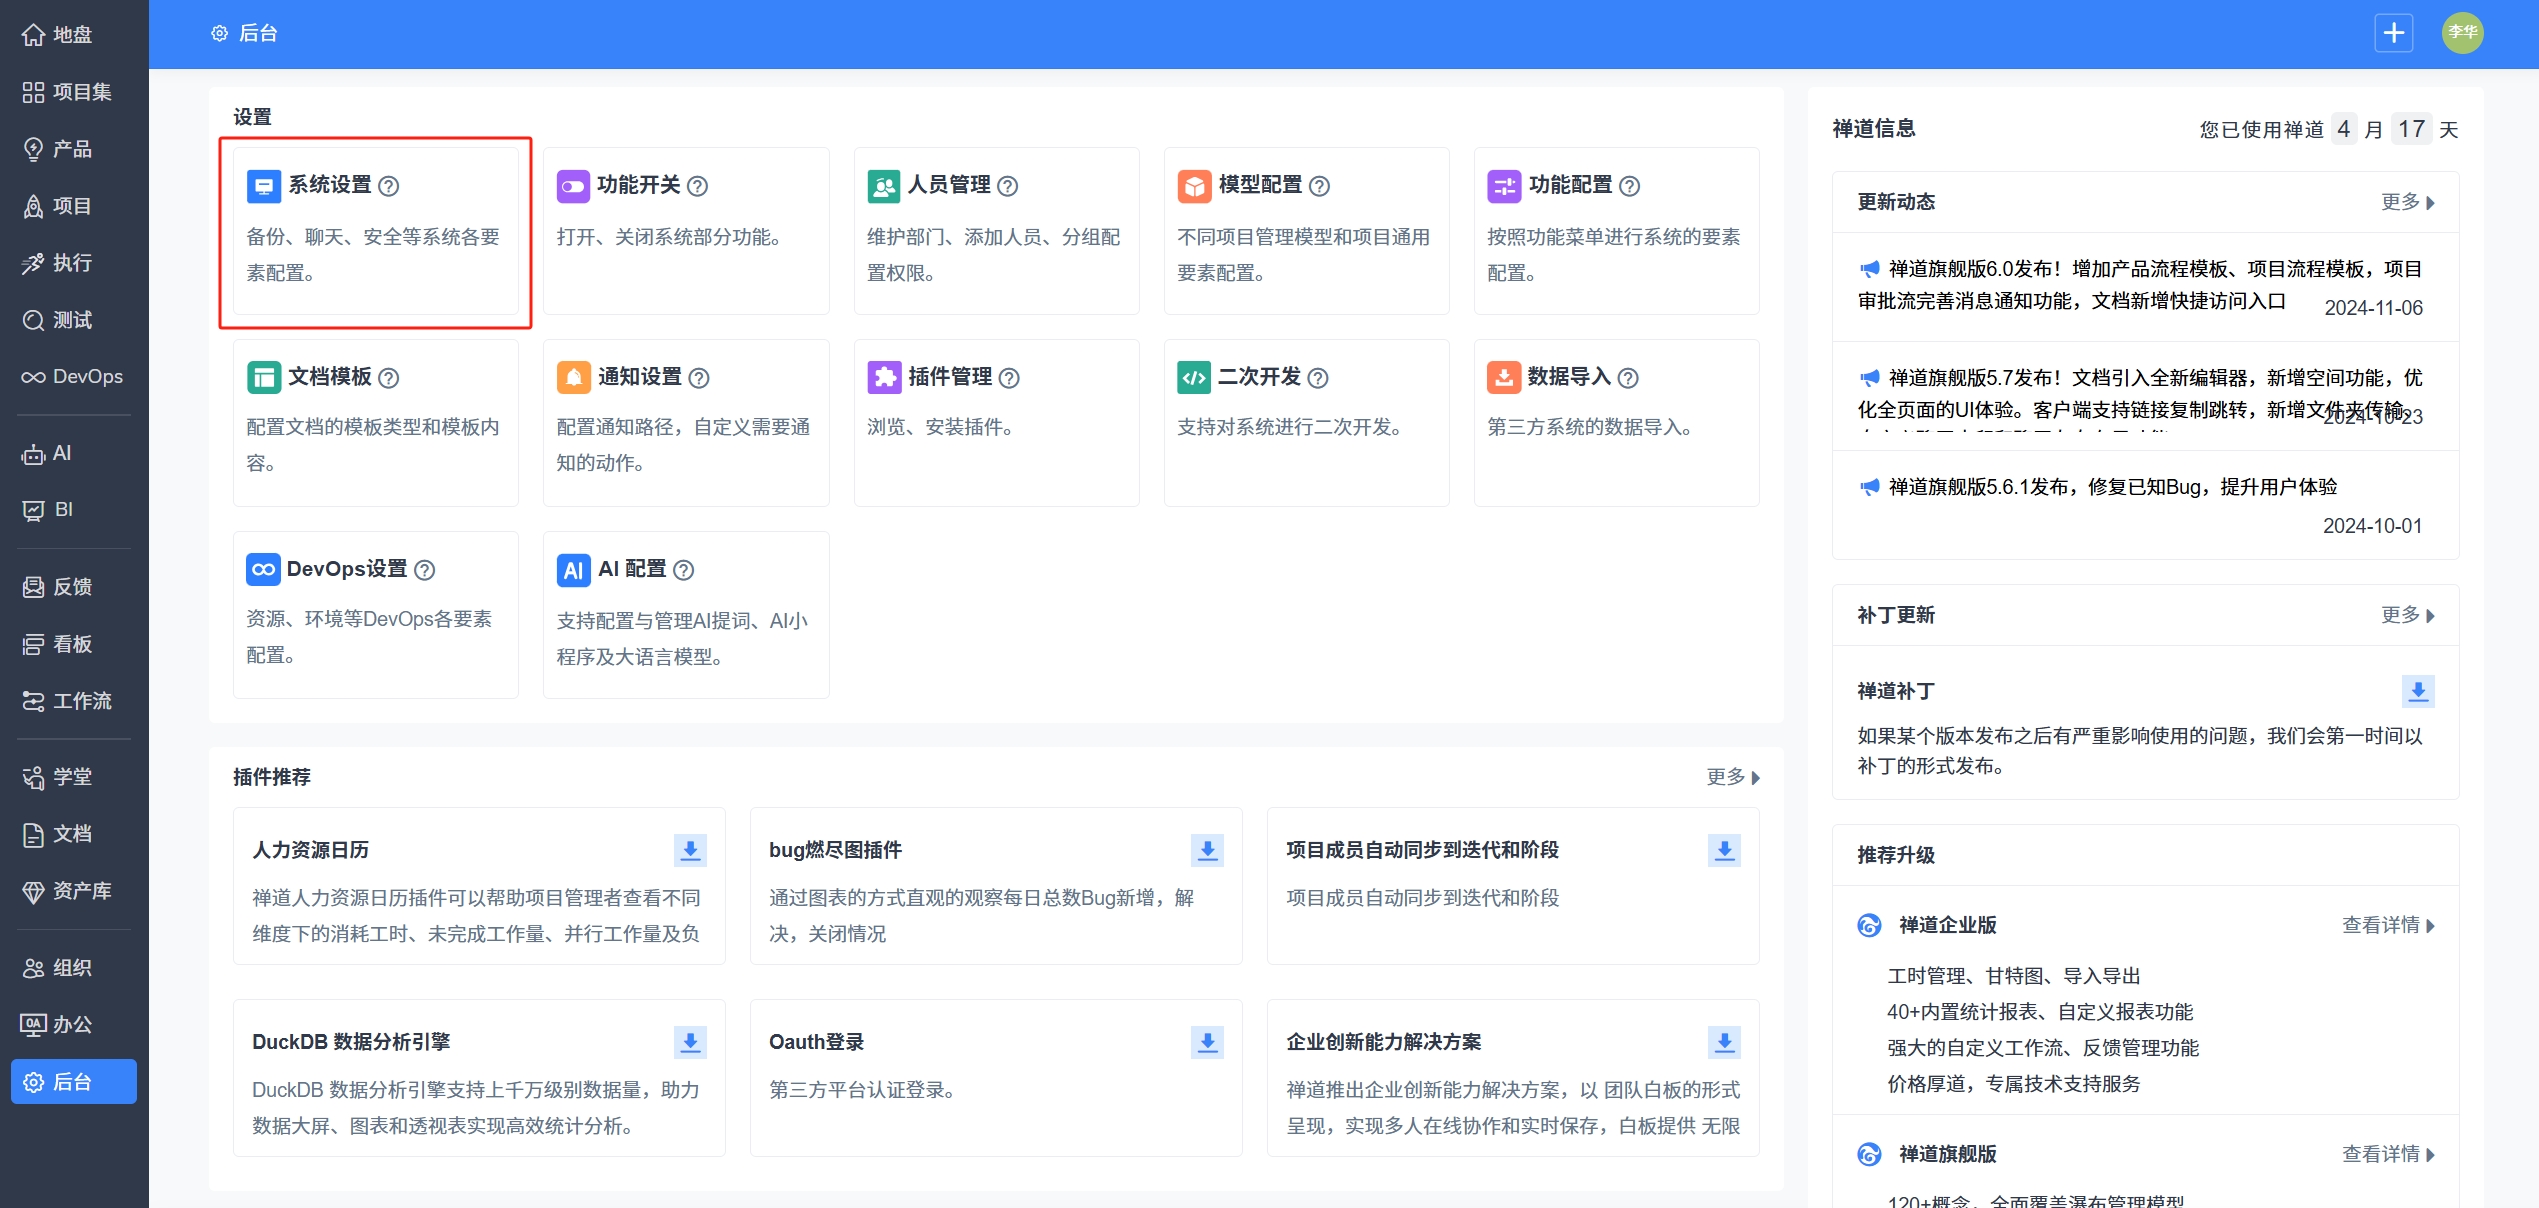This screenshot has width=2539, height=1208.
Task: Download the 禅道补丁 patch
Action: [2418, 691]
